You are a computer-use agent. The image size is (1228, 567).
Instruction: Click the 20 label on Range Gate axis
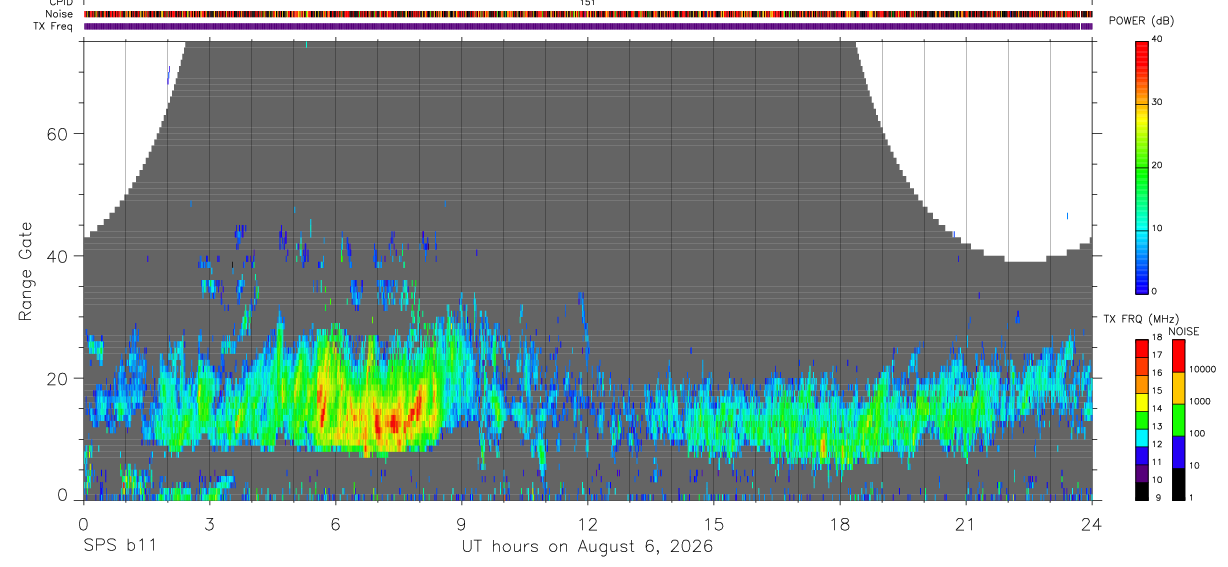click(x=58, y=379)
